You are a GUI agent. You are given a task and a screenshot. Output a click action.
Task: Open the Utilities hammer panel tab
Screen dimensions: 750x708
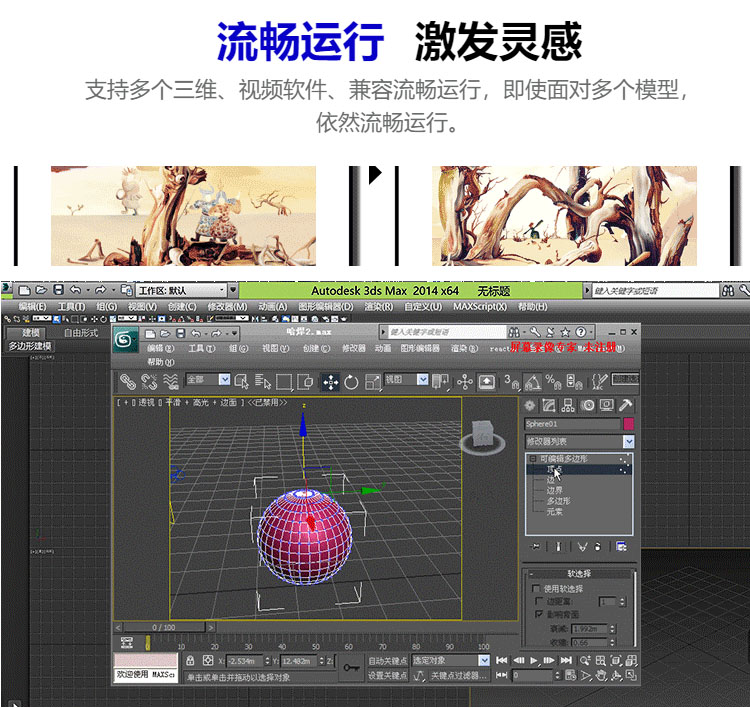click(625, 406)
